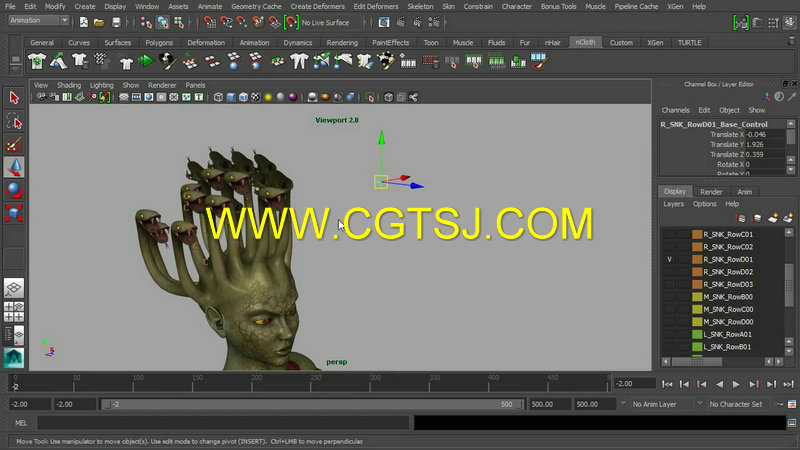Open the Skeleton menu

420,7
